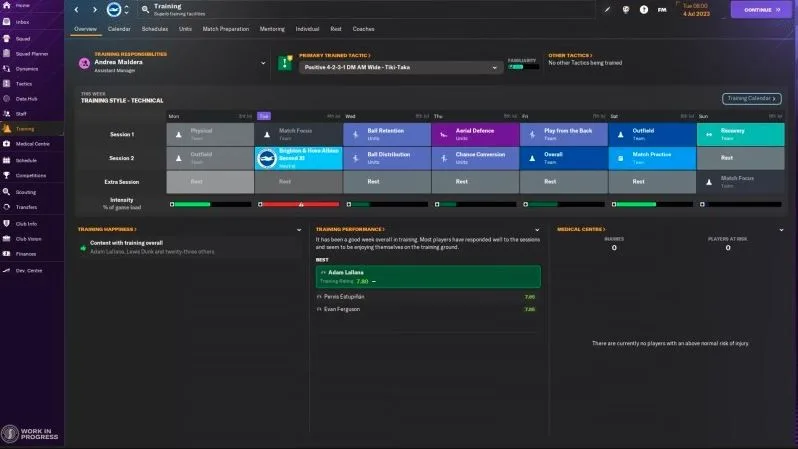Select Friday Play from the Back session
Screen dimensions: 798x449
(564, 134)
